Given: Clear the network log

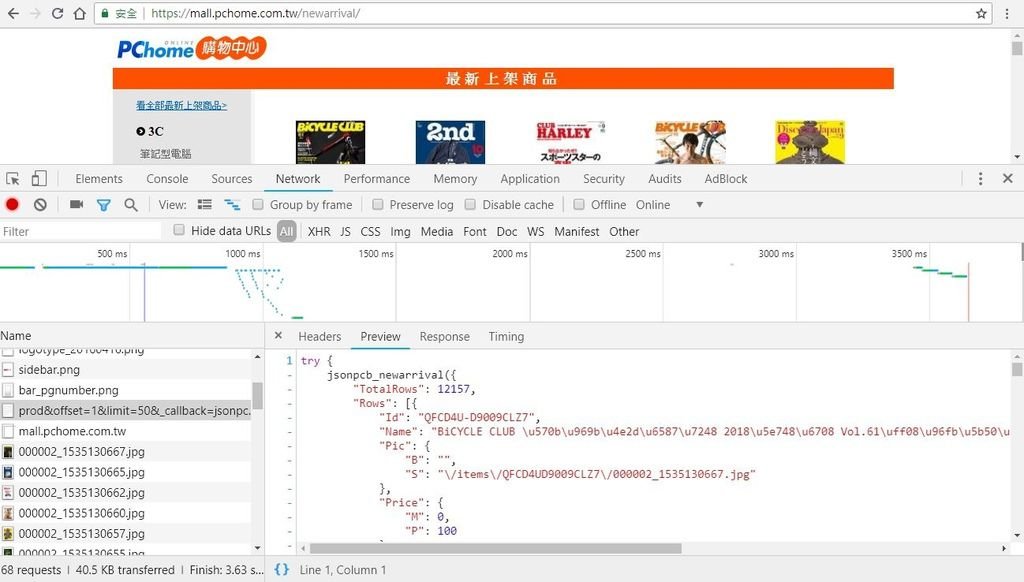Looking at the screenshot, I should pyautogui.click(x=40, y=204).
